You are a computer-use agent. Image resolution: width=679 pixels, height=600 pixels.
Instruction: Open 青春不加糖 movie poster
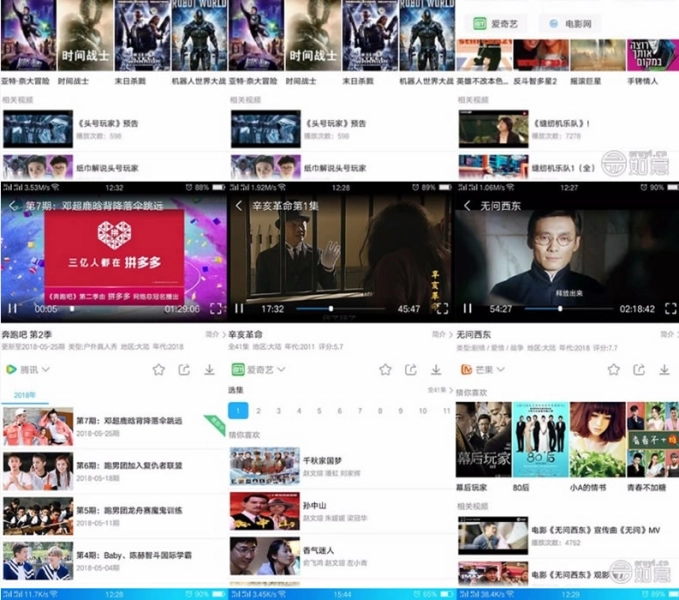coord(653,439)
